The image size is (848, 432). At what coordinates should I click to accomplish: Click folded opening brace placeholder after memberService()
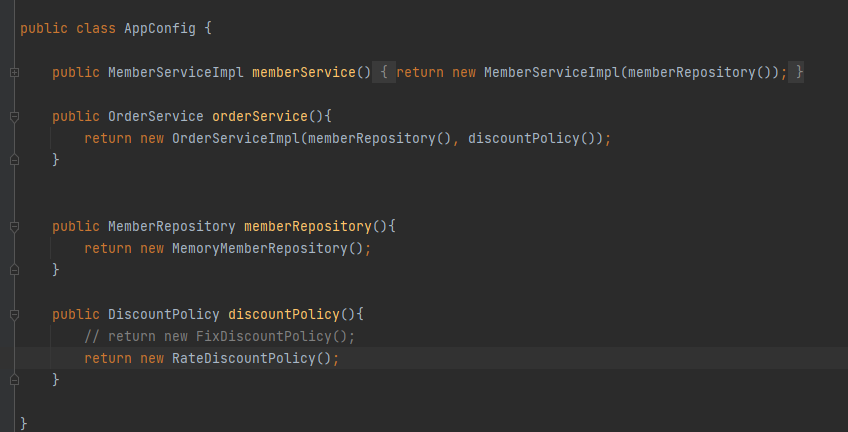click(x=384, y=72)
